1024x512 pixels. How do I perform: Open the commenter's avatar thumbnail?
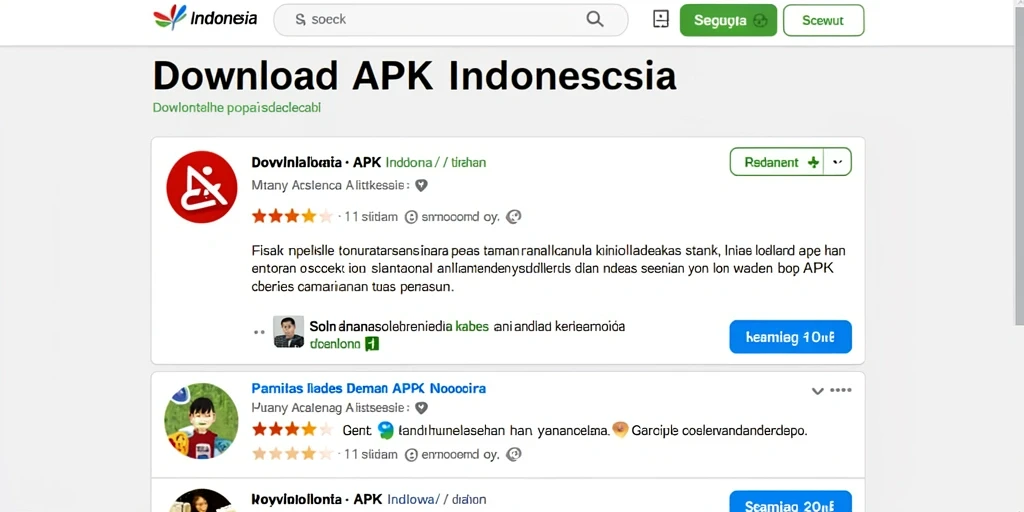click(x=288, y=332)
